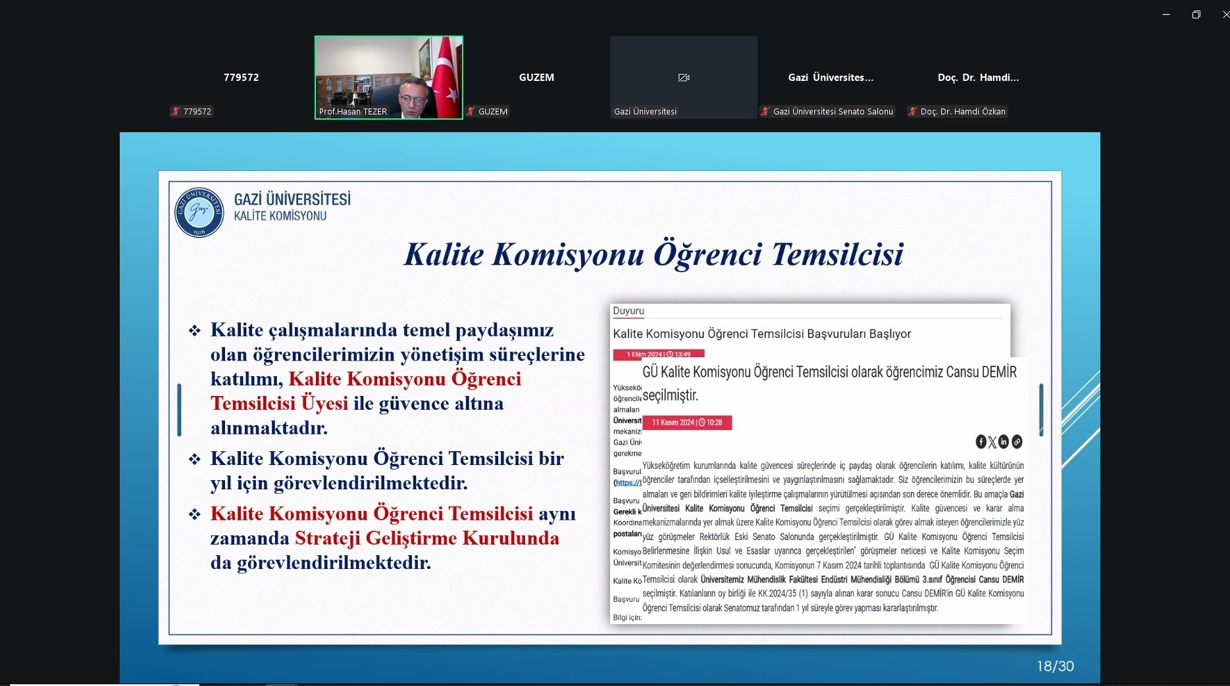The image size is (1230, 686).
Task: Click the https:// link in left article
Action: click(x=628, y=483)
